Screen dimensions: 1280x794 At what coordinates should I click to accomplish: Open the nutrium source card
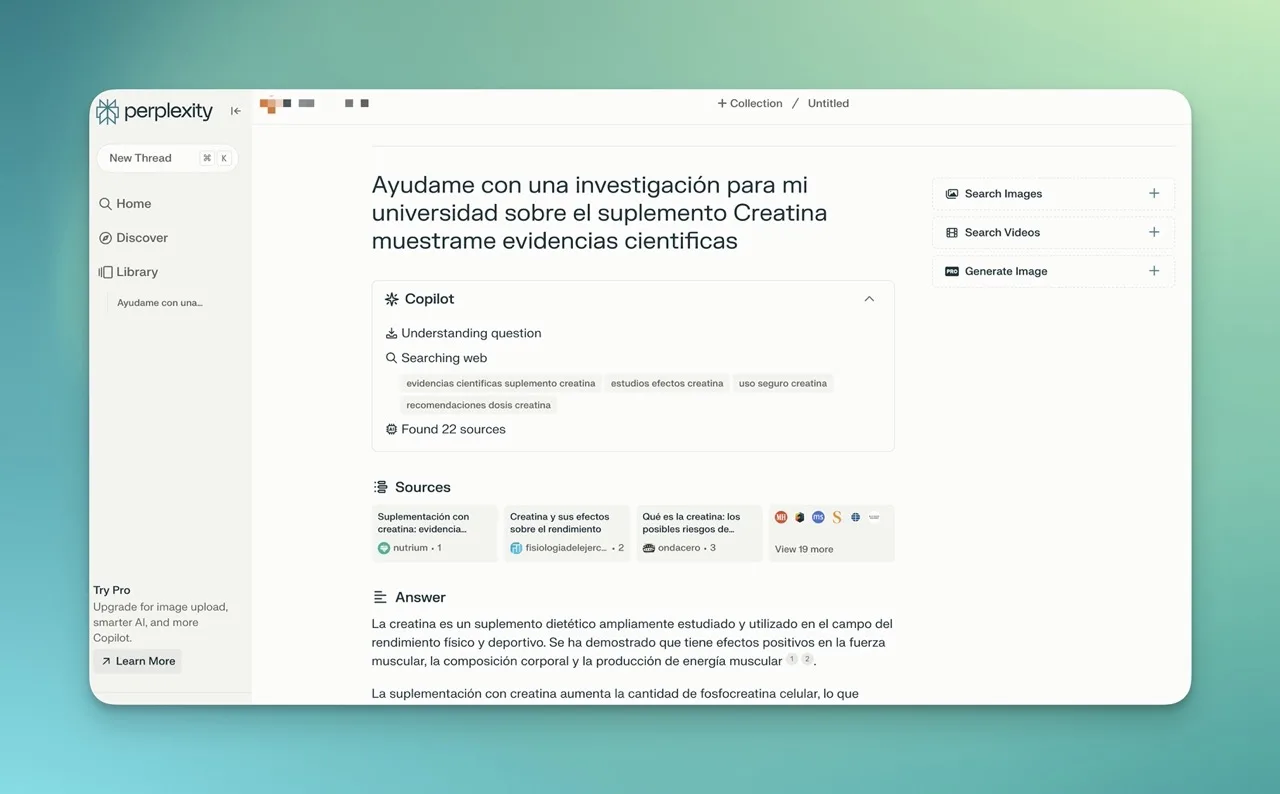[x=434, y=533]
